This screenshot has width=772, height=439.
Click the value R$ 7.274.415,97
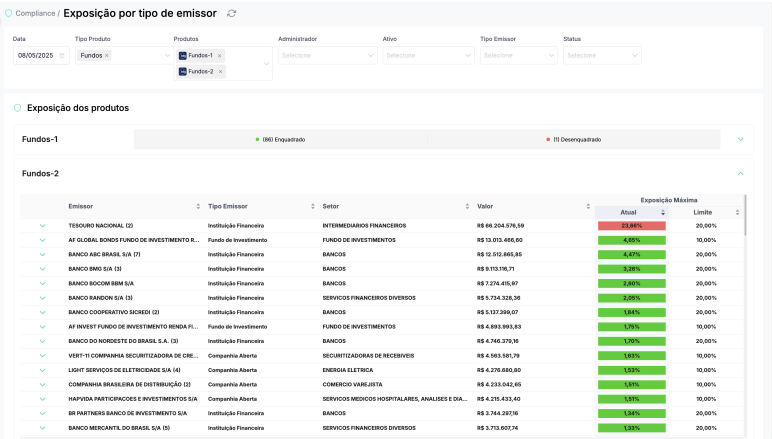pyautogui.click(x=497, y=283)
